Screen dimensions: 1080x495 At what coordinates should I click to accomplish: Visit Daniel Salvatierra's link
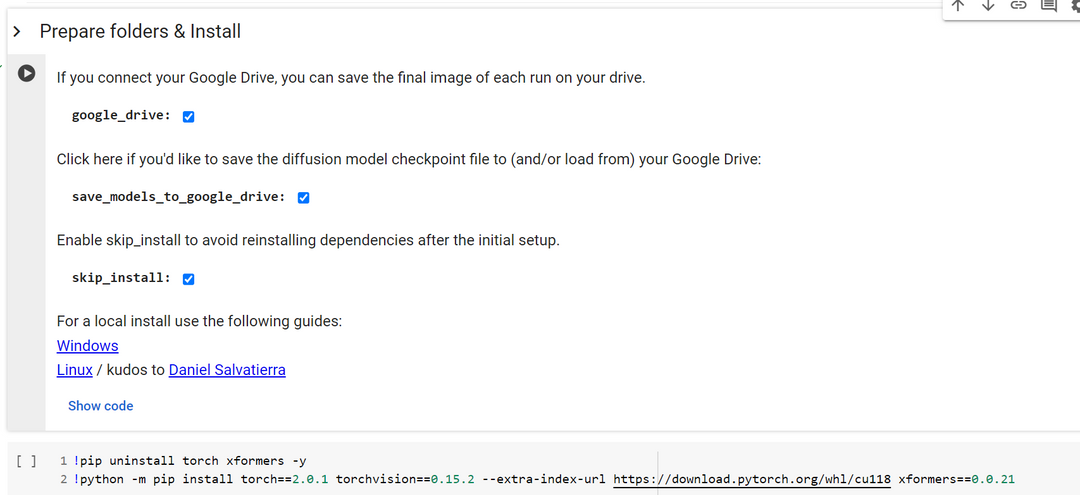pyautogui.click(x=227, y=370)
